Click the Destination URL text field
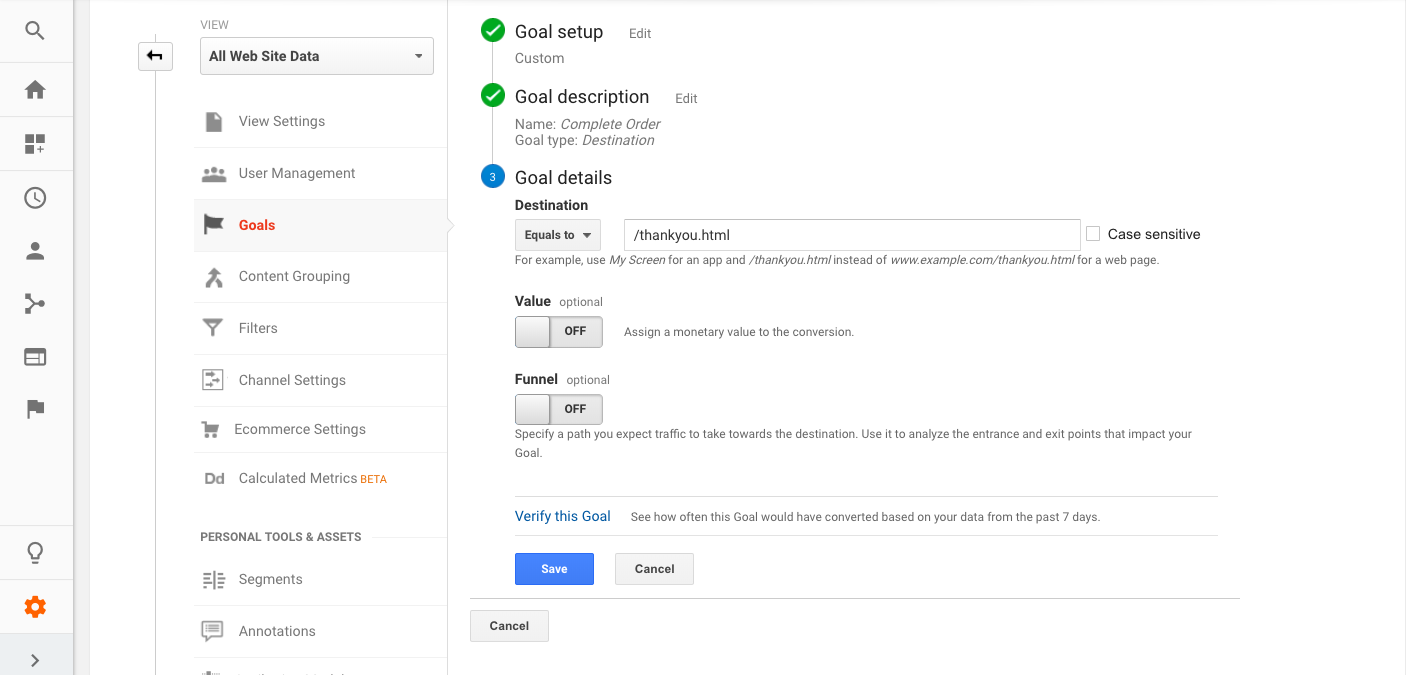This screenshot has height=675, width=1406. click(x=851, y=235)
